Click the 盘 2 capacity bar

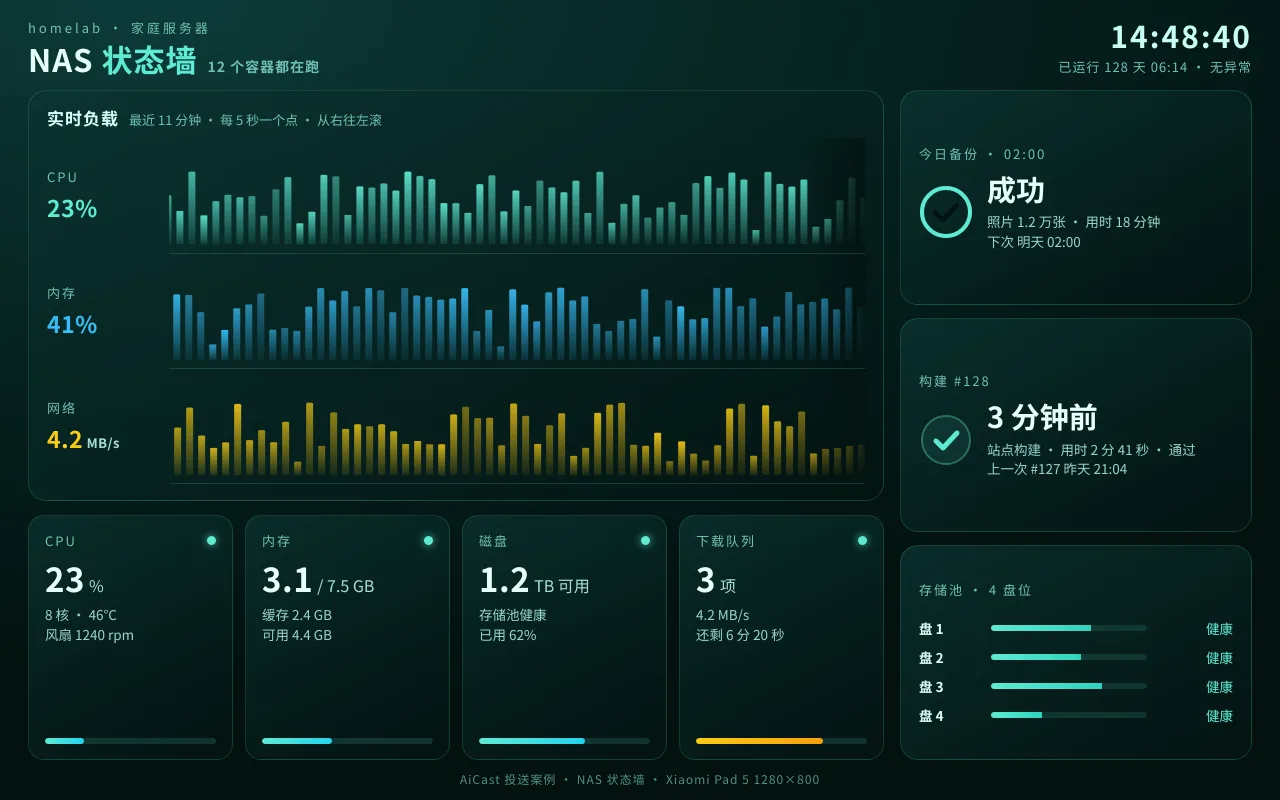(1069, 657)
